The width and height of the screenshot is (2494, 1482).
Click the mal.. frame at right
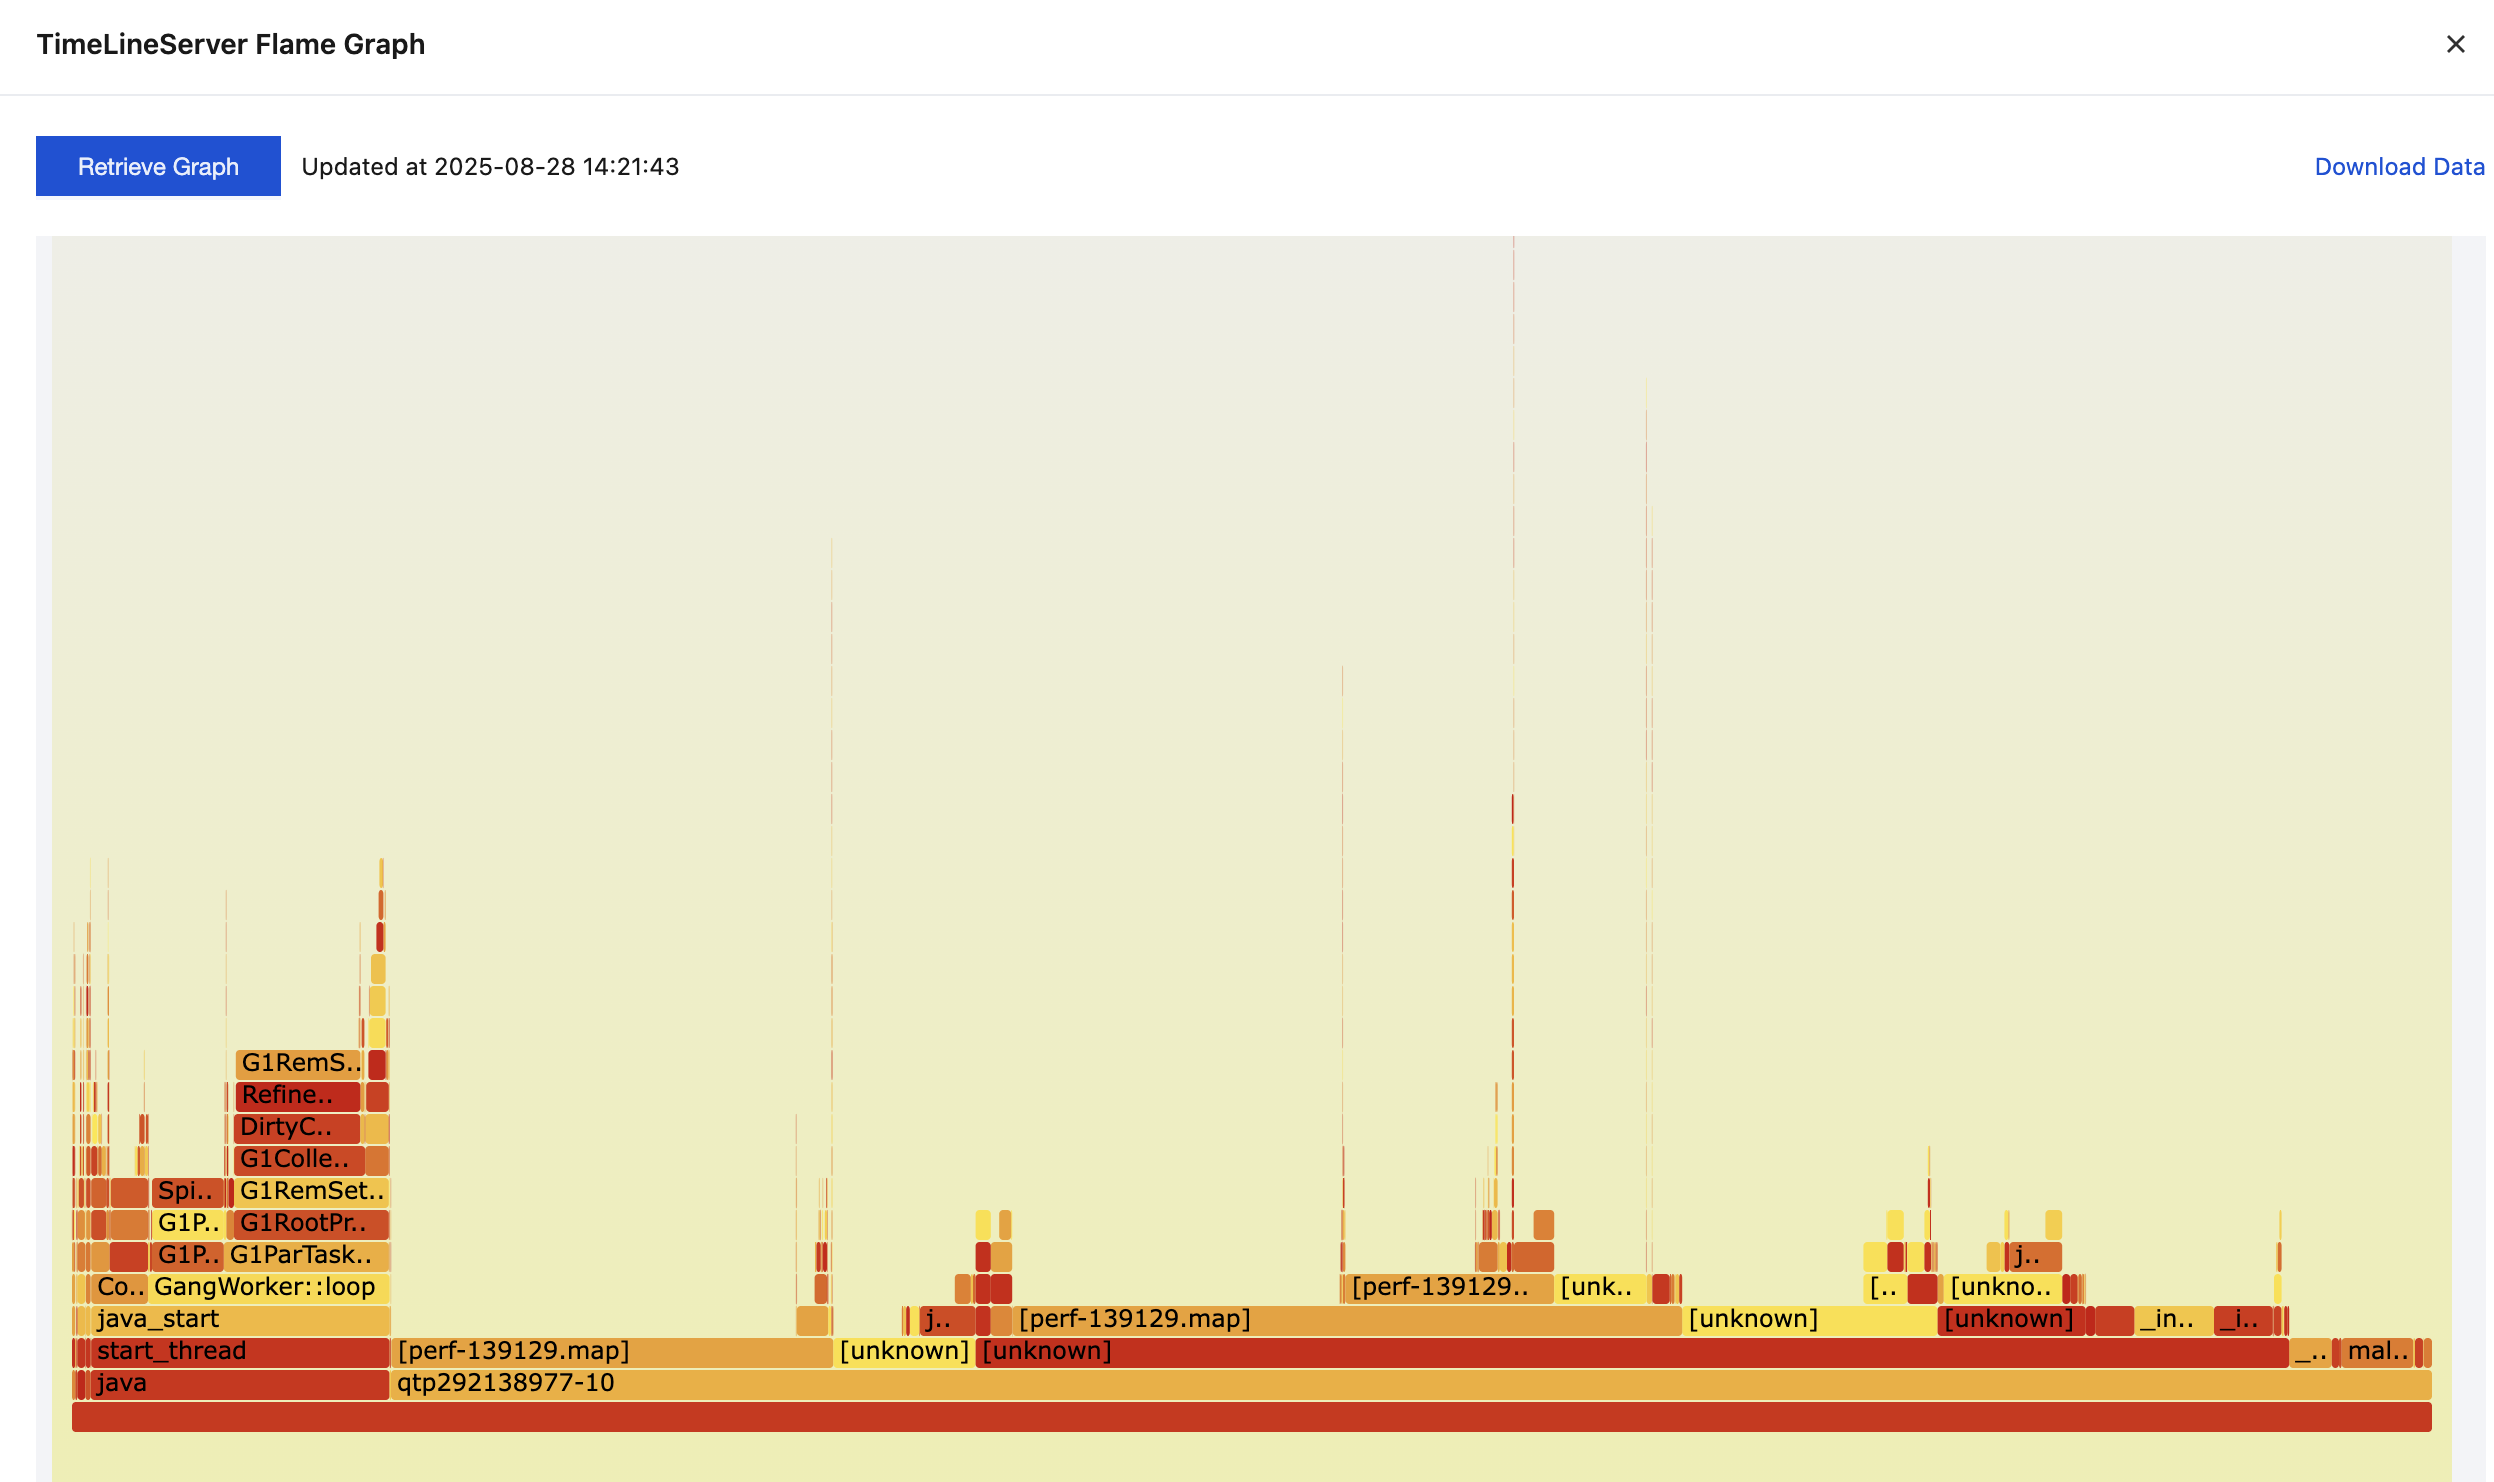(2376, 1352)
